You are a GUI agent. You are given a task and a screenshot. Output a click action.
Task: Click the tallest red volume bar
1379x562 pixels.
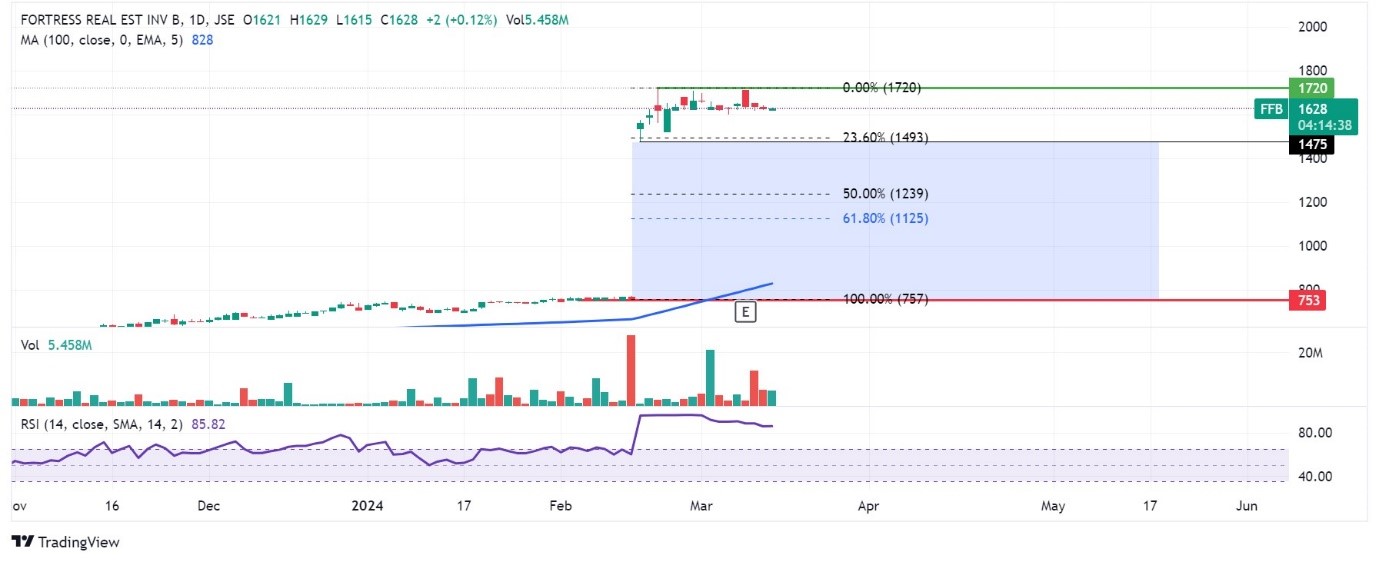[x=631, y=370]
